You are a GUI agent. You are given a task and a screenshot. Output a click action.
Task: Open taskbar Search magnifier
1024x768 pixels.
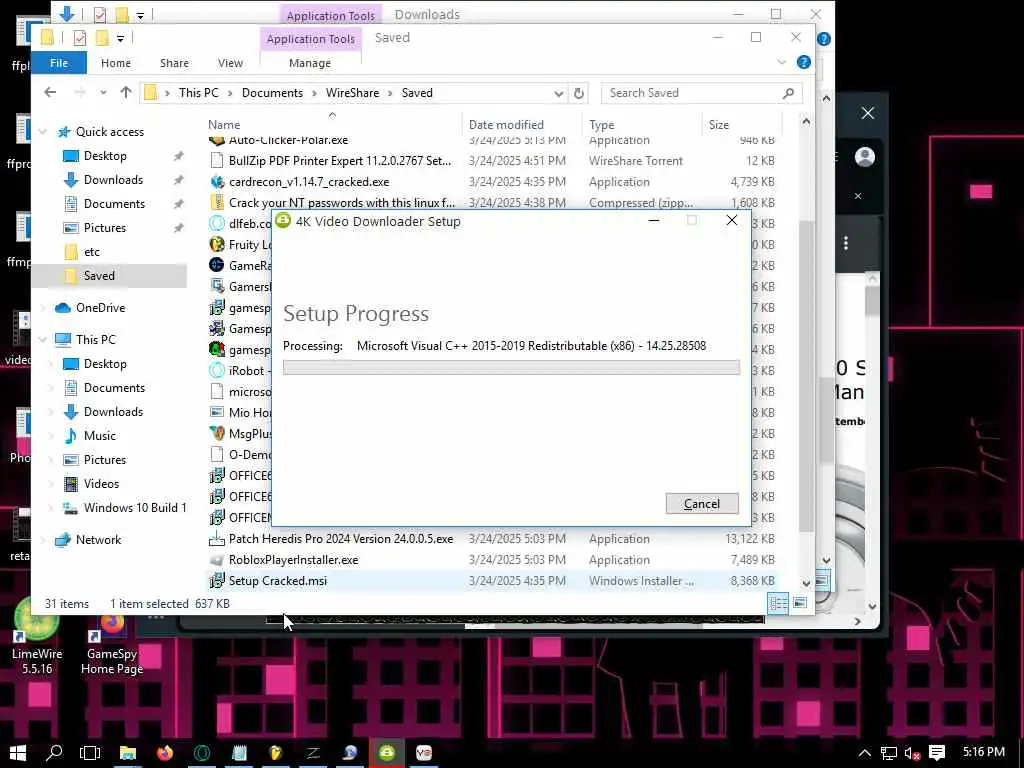[54, 753]
